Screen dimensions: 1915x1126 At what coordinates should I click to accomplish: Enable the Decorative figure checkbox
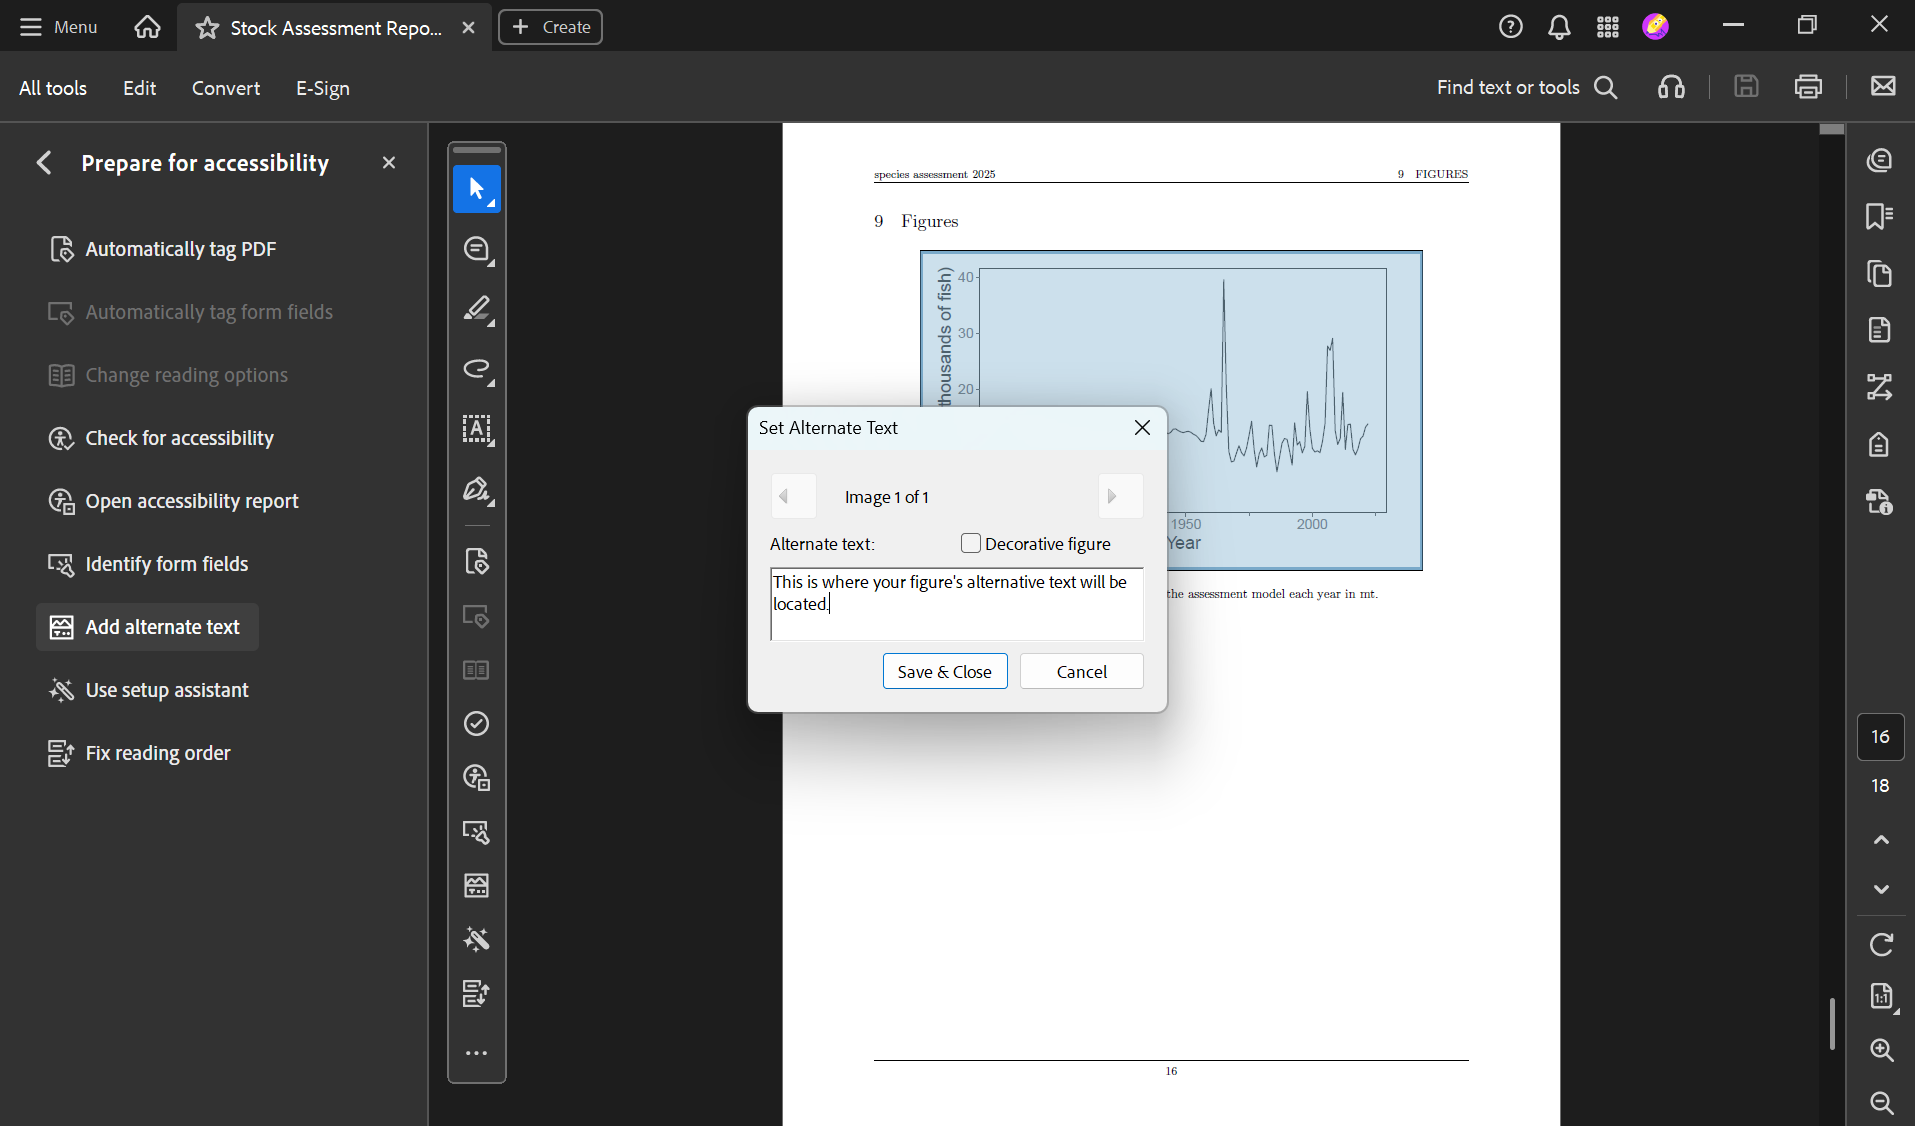[969, 543]
